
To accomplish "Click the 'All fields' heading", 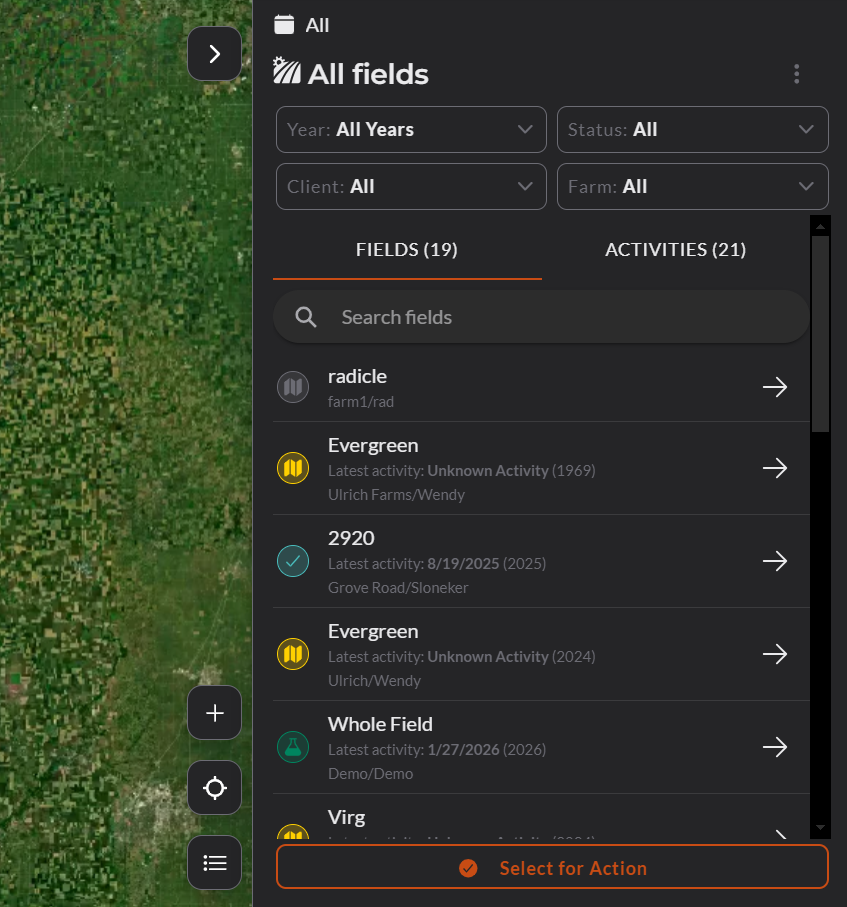I will pyautogui.click(x=368, y=74).
